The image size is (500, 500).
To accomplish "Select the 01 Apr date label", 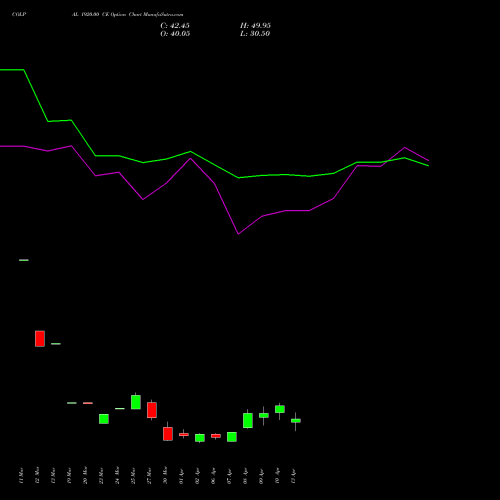I will click(x=181, y=475).
